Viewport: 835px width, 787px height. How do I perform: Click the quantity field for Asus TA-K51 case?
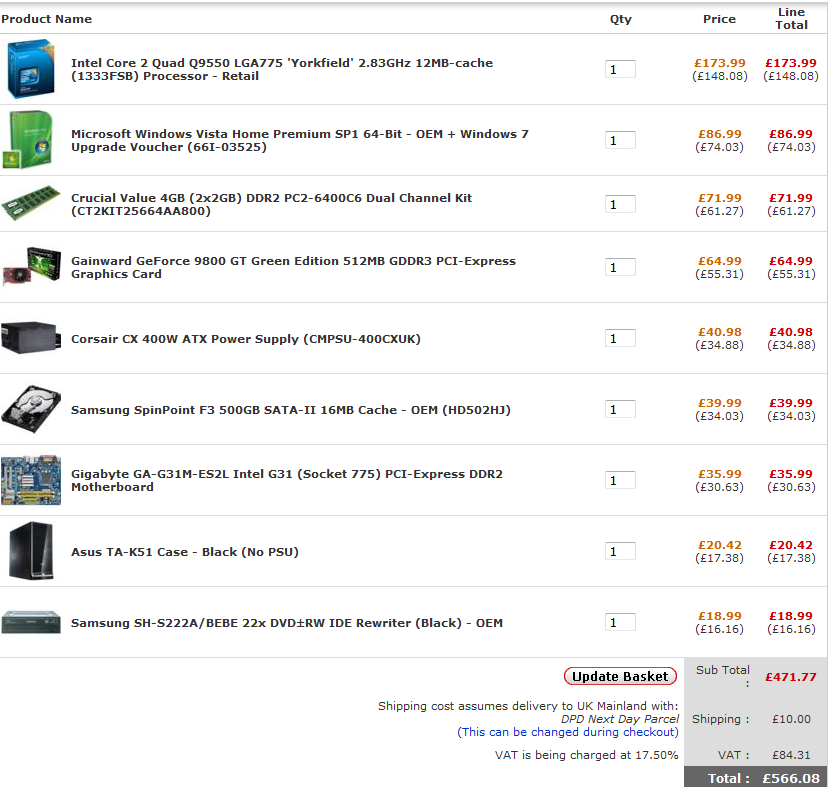[620, 552]
